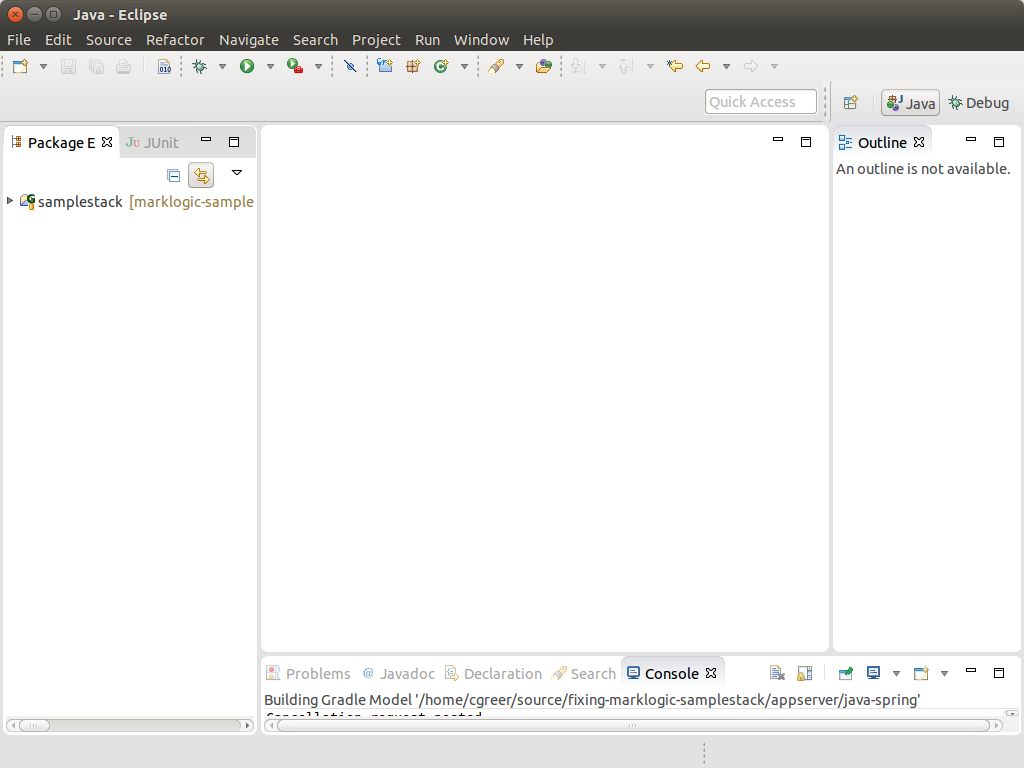This screenshot has width=1024, height=768.
Task: Click the Back navigation arrow
Action: point(703,66)
